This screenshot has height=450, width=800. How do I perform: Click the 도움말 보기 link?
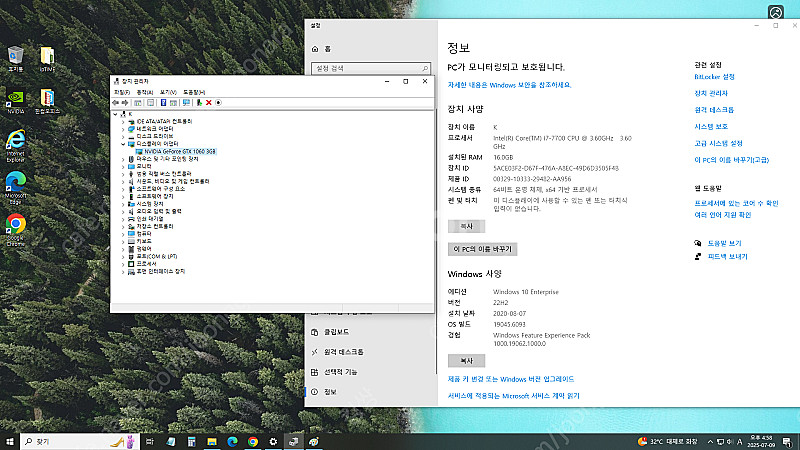coord(724,243)
